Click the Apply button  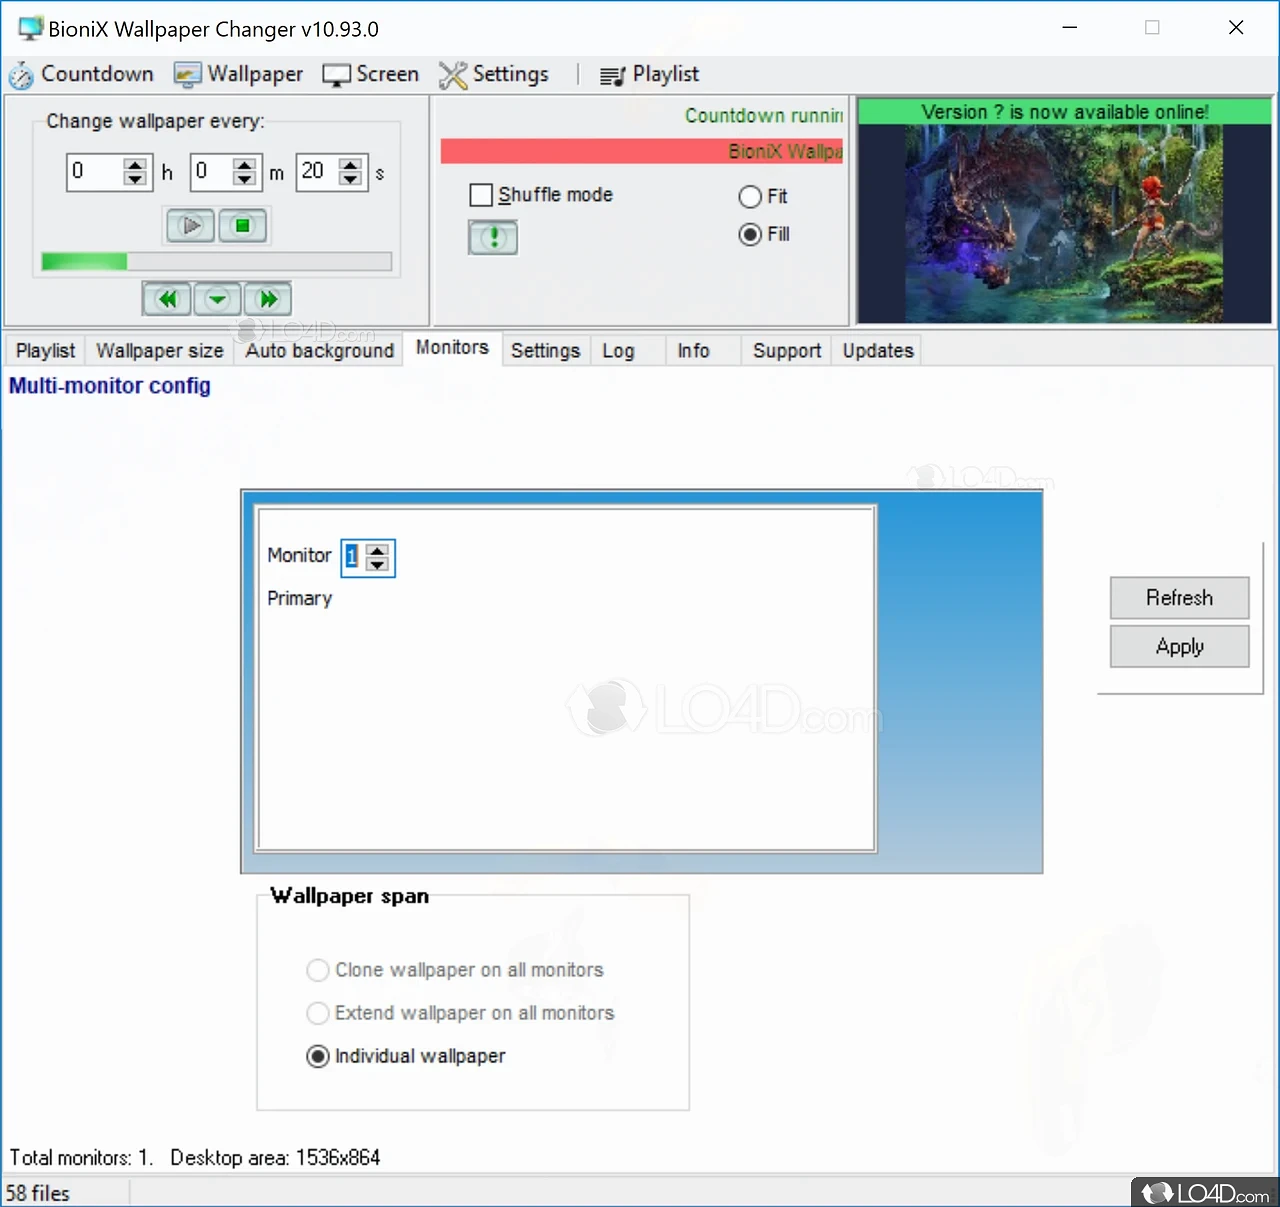(1180, 647)
